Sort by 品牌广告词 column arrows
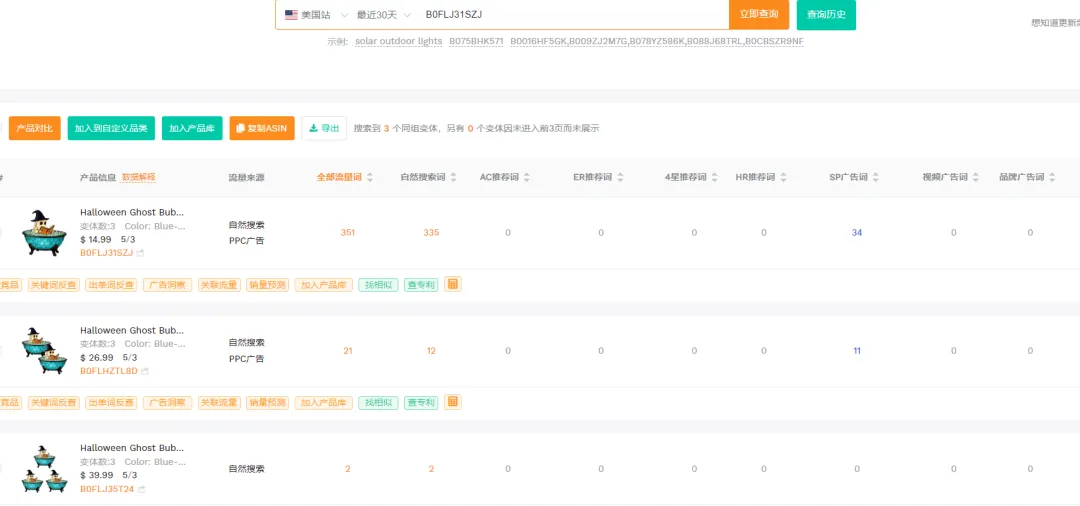Image resolution: width=1080 pixels, height=506 pixels. pyautogui.click(x=1052, y=178)
